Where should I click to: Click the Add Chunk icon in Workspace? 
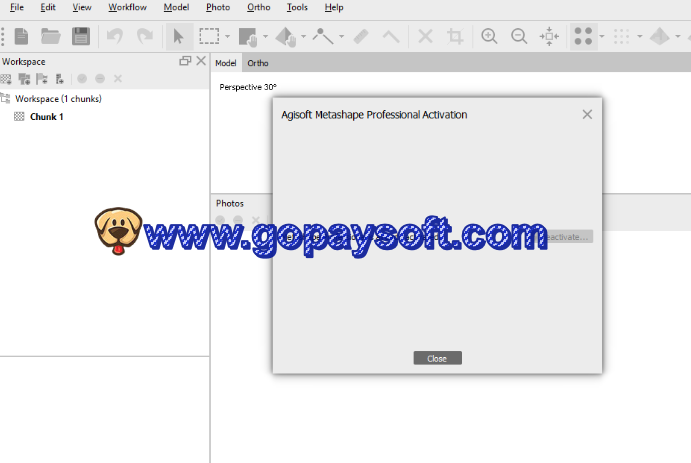[x=6, y=79]
